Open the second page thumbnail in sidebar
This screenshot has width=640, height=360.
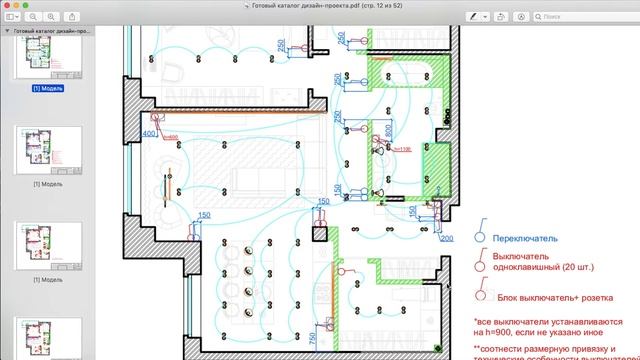click(x=48, y=150)
